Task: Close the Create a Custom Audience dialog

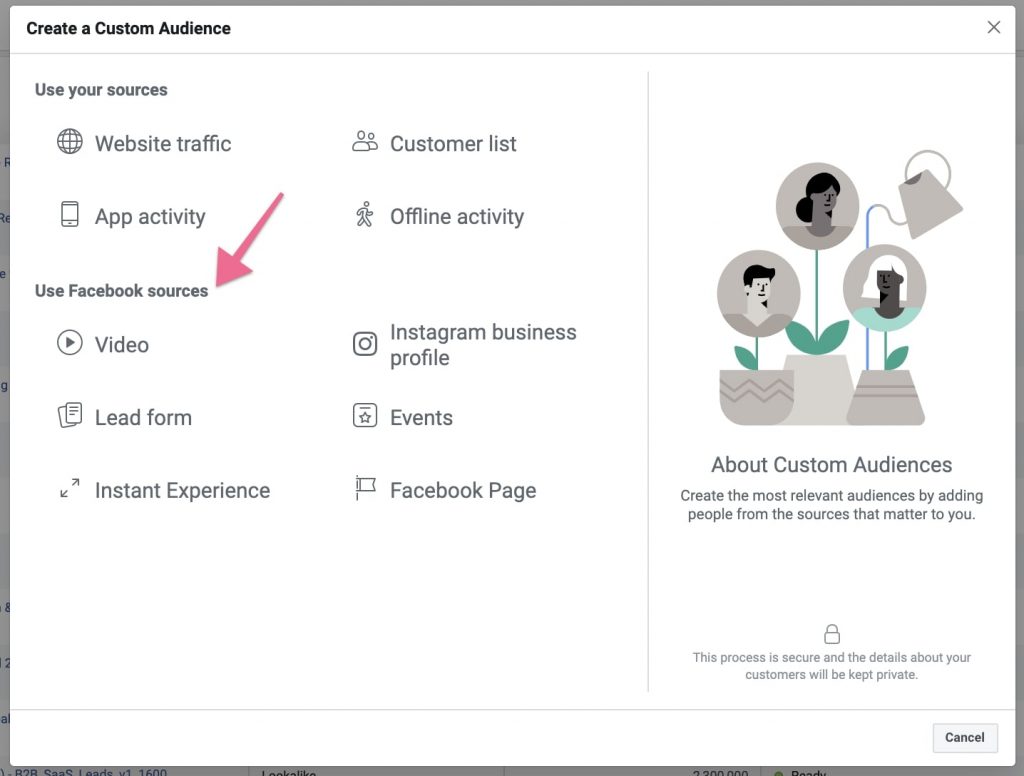Action: tap(993, 28)
